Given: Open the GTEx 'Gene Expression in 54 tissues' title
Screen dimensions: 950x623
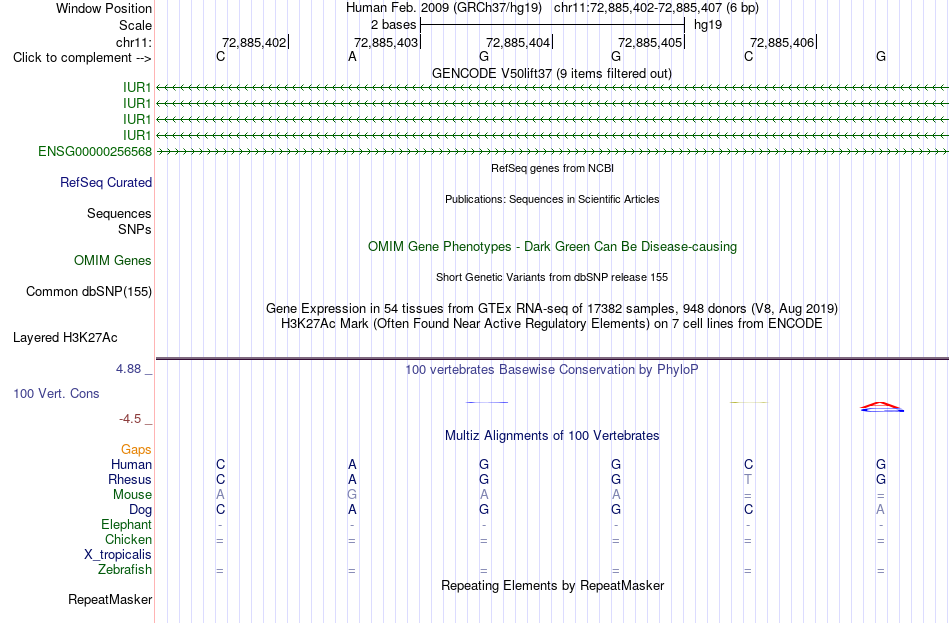Looking at the screenshot, I should [552, 308].
